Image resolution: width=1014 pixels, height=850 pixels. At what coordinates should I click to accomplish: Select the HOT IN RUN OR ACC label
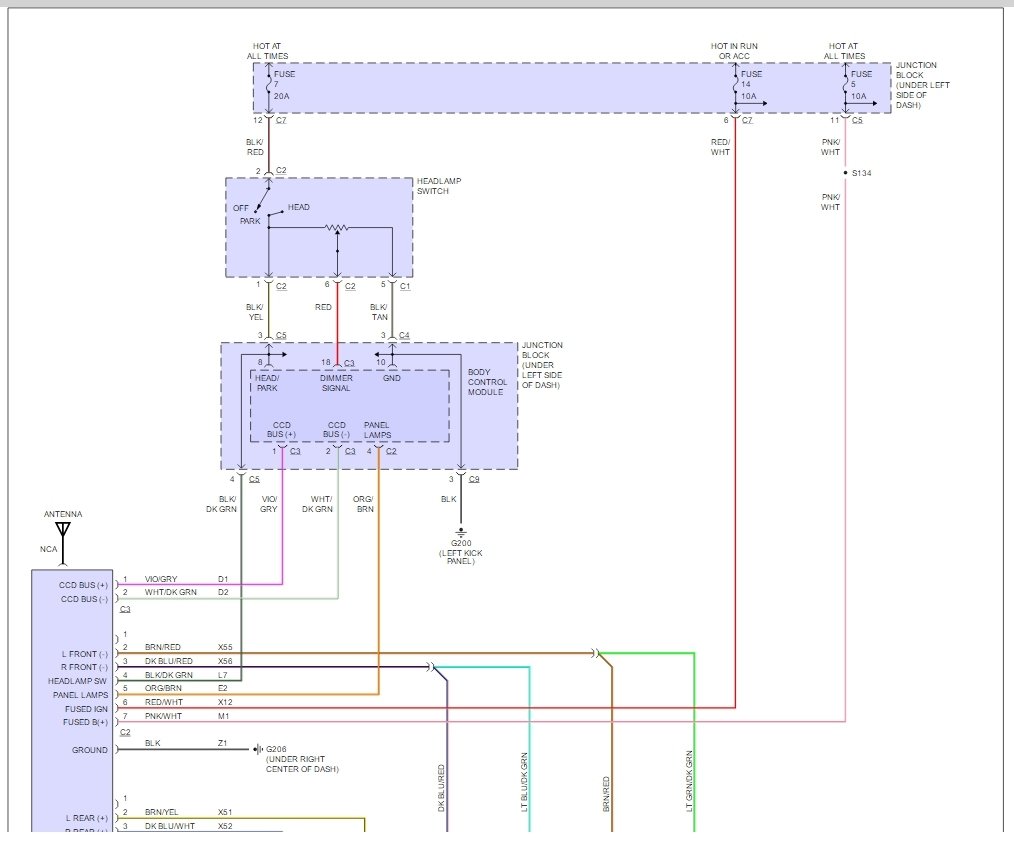[x=735, y=51]
